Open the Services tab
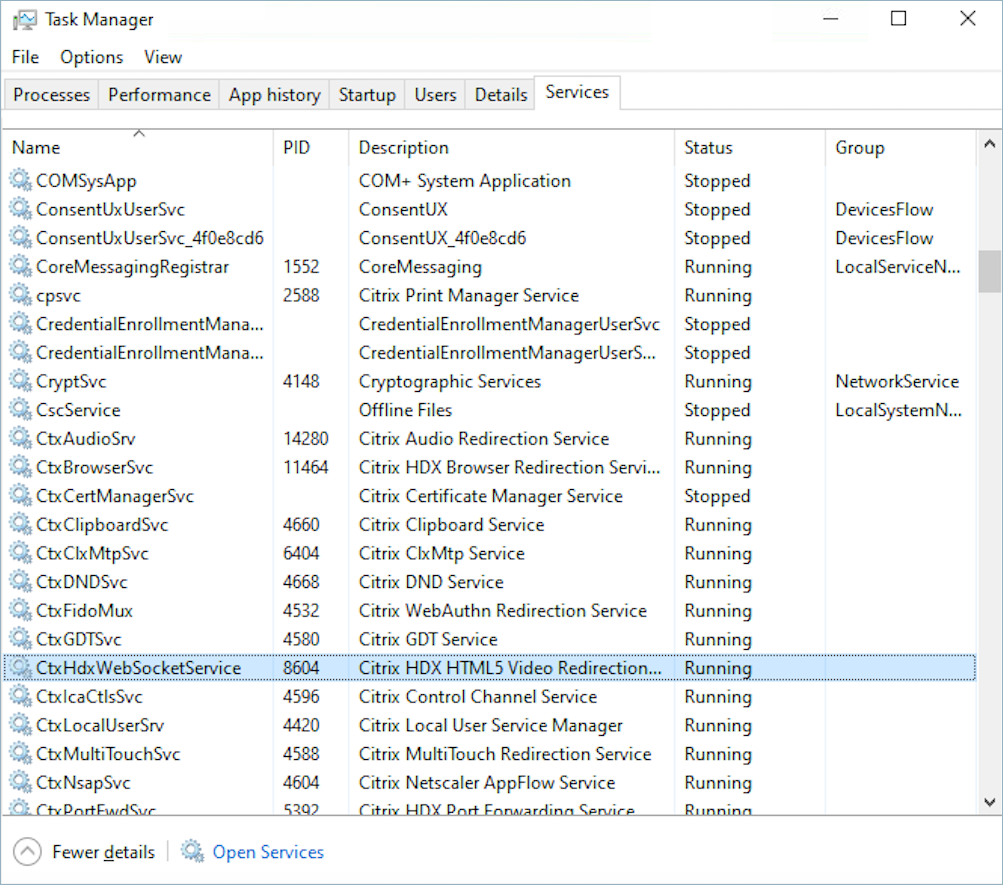 pos(577,92)
